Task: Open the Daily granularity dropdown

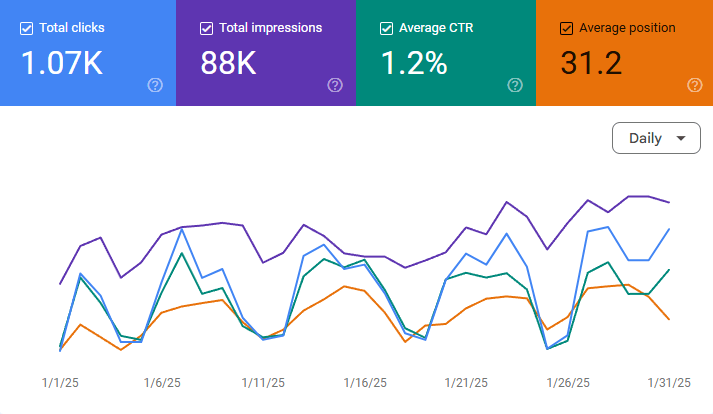Action: pos(655,138)
